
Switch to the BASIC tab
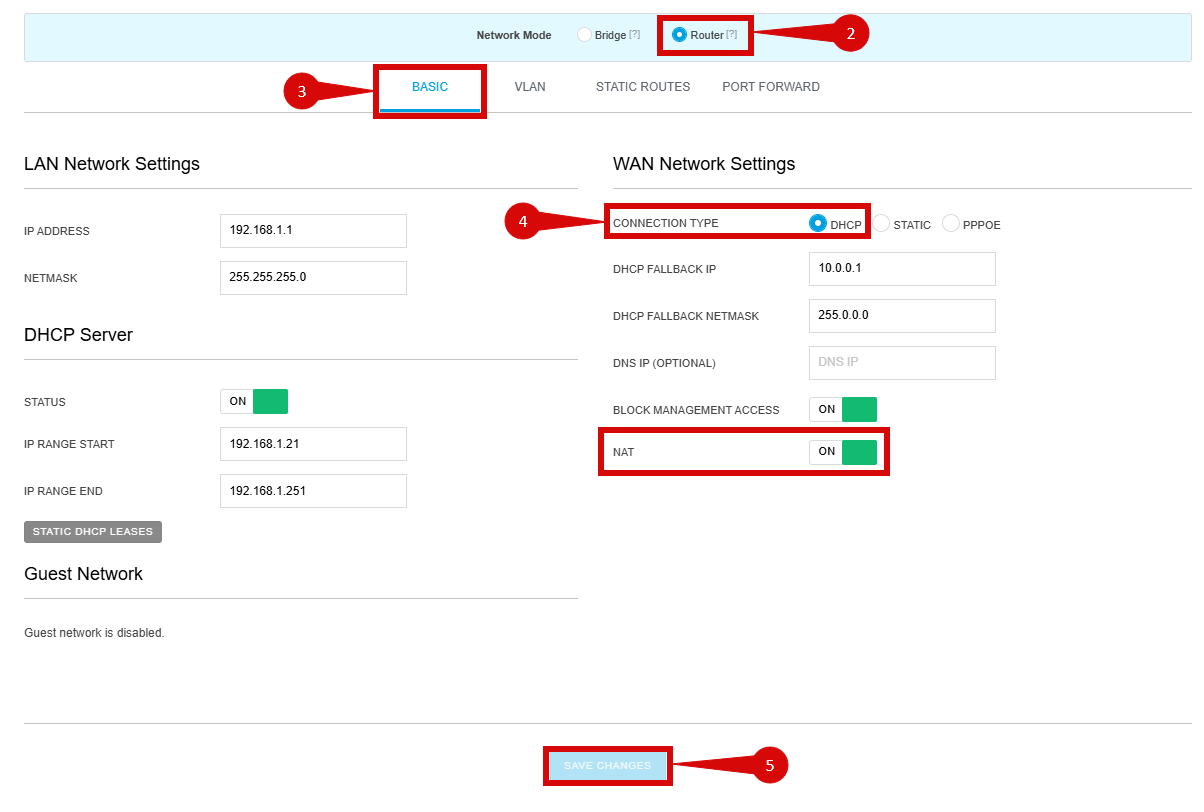tap(430, 88)
